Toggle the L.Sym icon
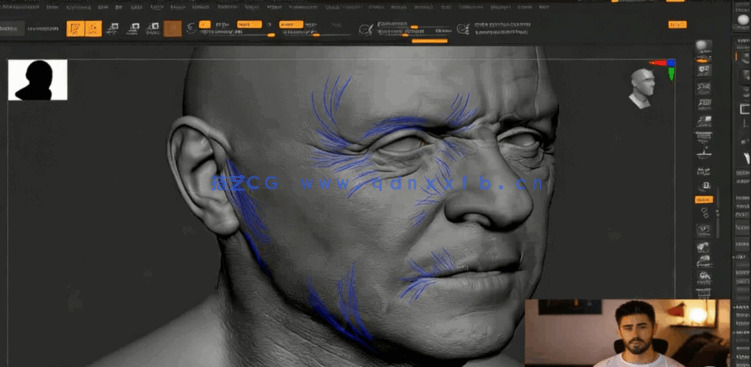This screenshot has height=367, width=751. click(x=704, y=187)
